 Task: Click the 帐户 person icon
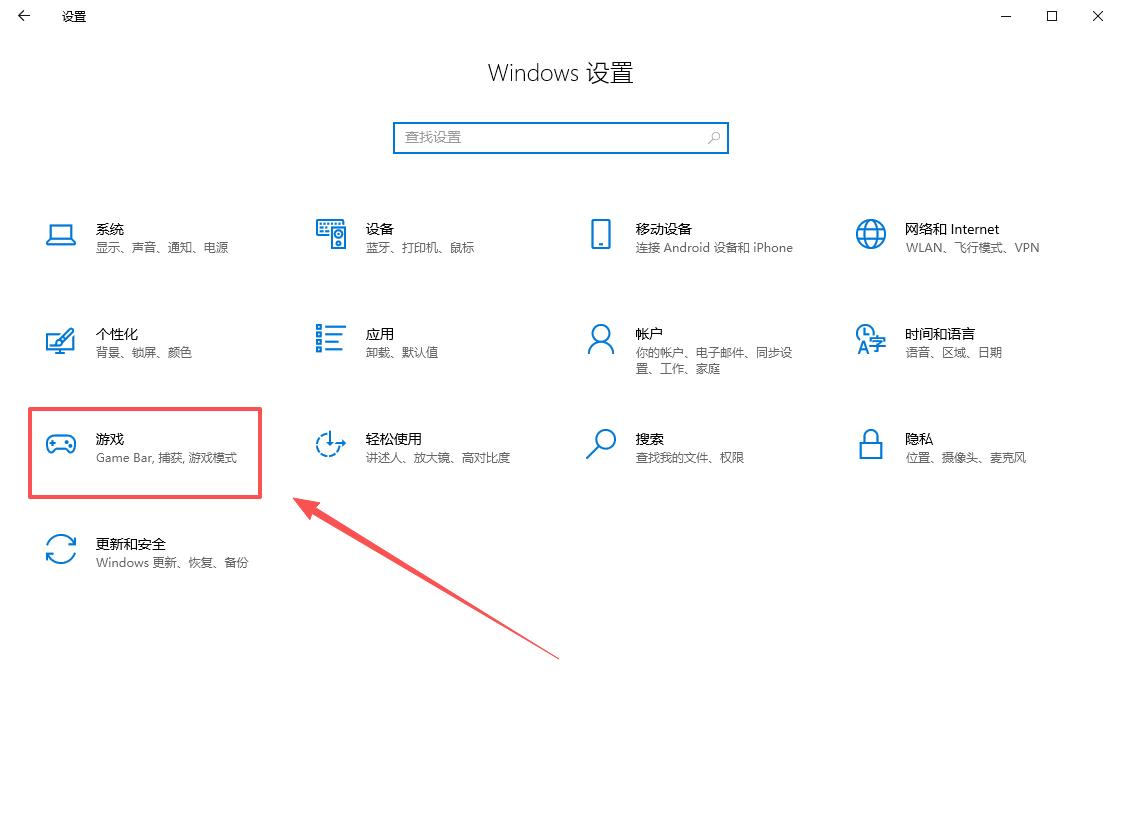[x=601, y=339]
